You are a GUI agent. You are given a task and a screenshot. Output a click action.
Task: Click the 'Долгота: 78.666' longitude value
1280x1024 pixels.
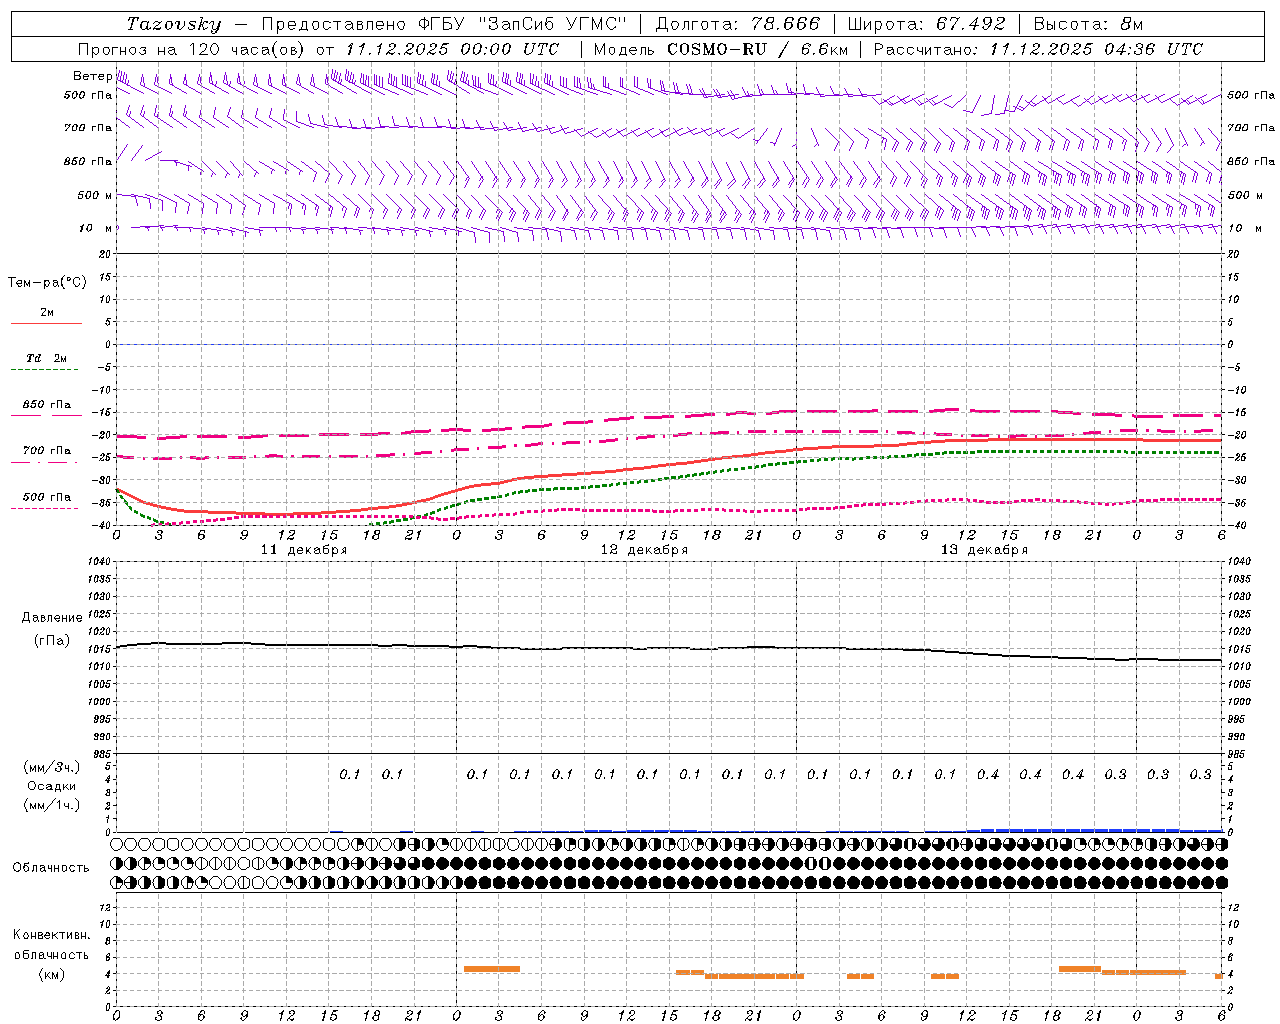(737, 24)
